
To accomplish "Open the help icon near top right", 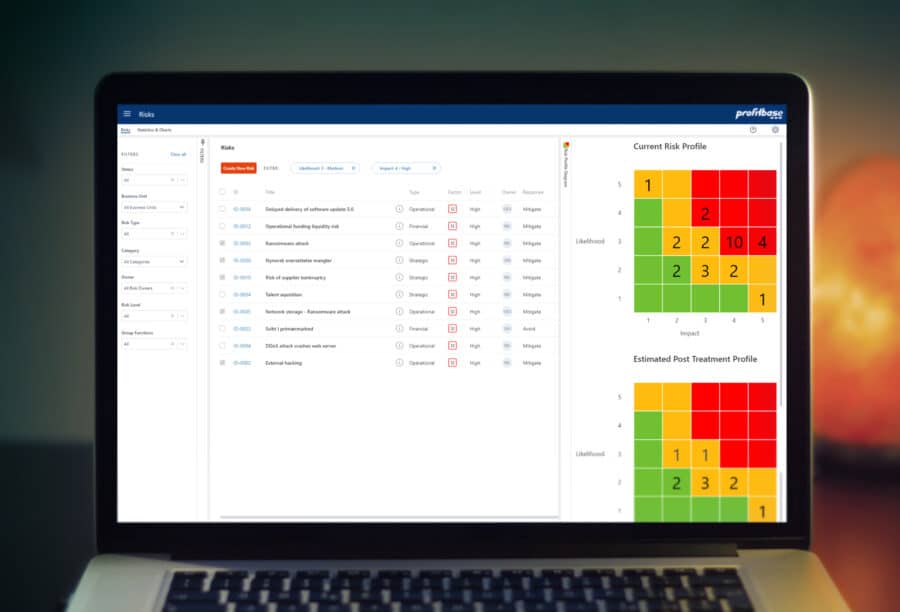I will tap(752, 130).
